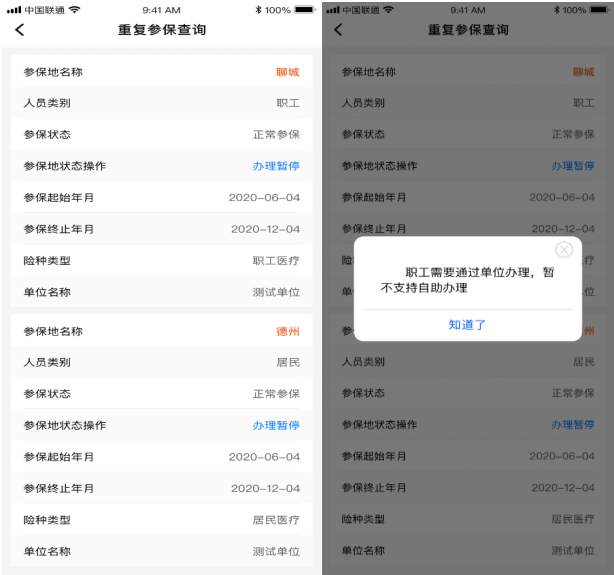Tap the Wi-Fi icon in the right status bar
The width and height of the screenshot is (614, 575).
tap(388, 9)
